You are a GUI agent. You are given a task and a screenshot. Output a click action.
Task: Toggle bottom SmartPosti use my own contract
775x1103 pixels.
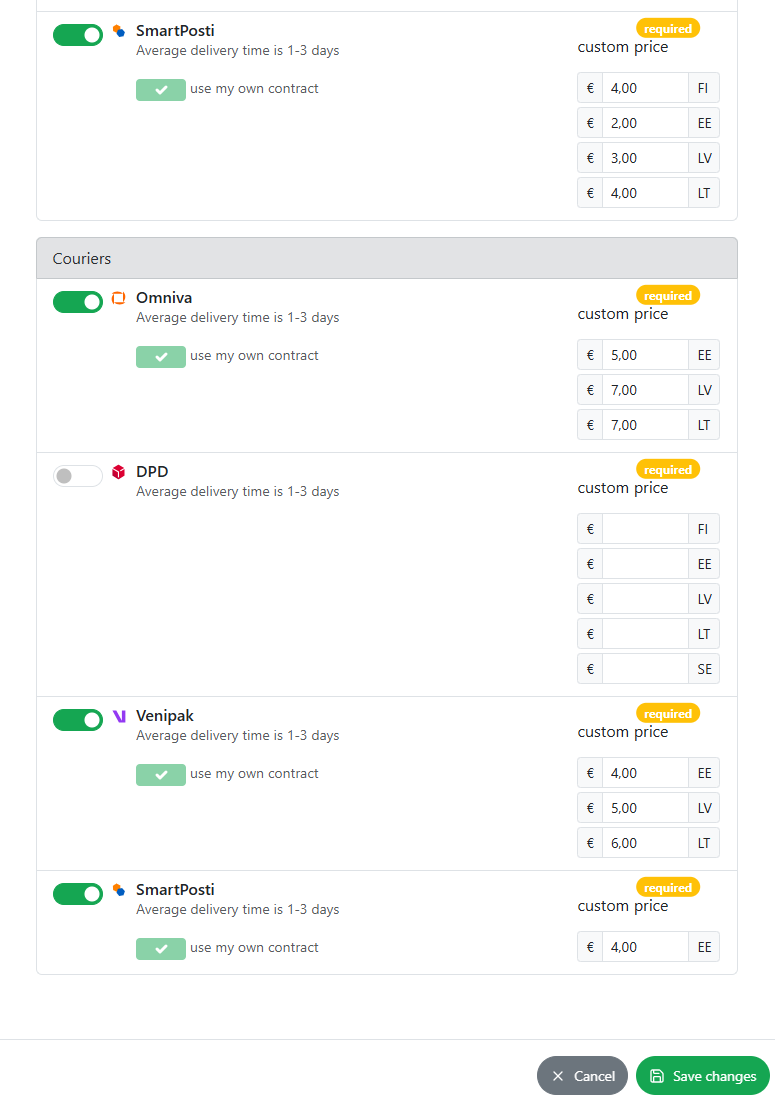pos(161,948)
